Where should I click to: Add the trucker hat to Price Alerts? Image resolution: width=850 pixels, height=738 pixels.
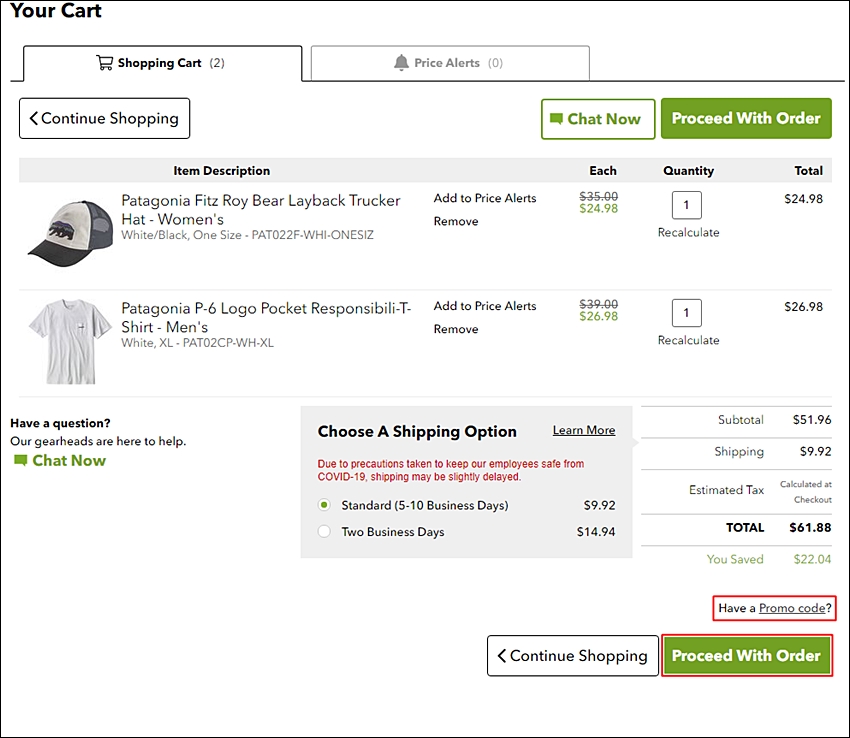(485, 198)
